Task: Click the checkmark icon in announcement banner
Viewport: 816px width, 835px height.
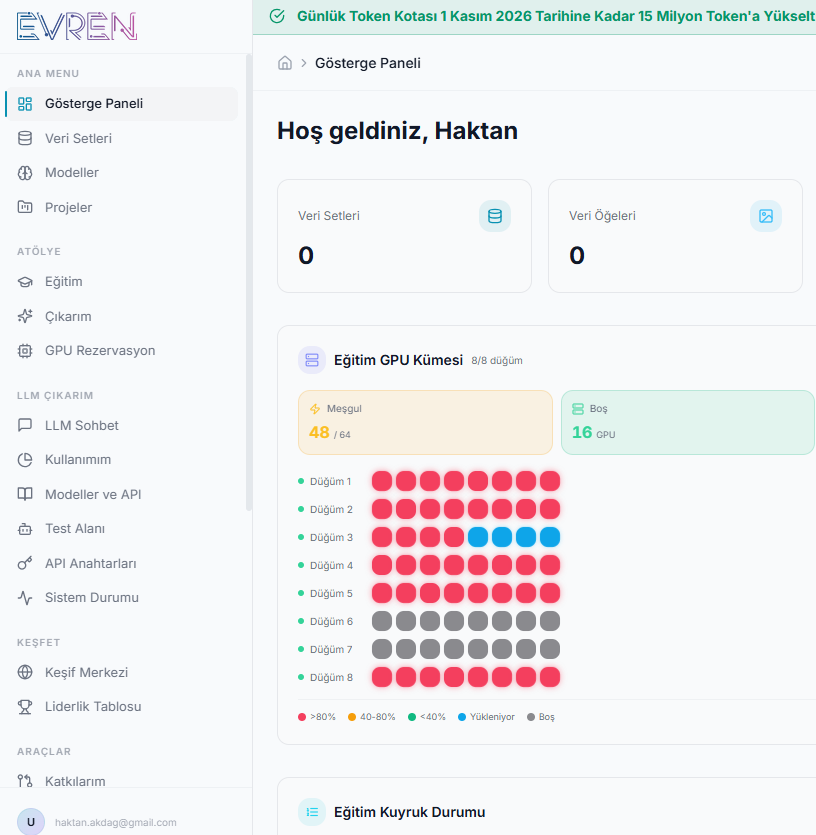Action: pos(277,16)
